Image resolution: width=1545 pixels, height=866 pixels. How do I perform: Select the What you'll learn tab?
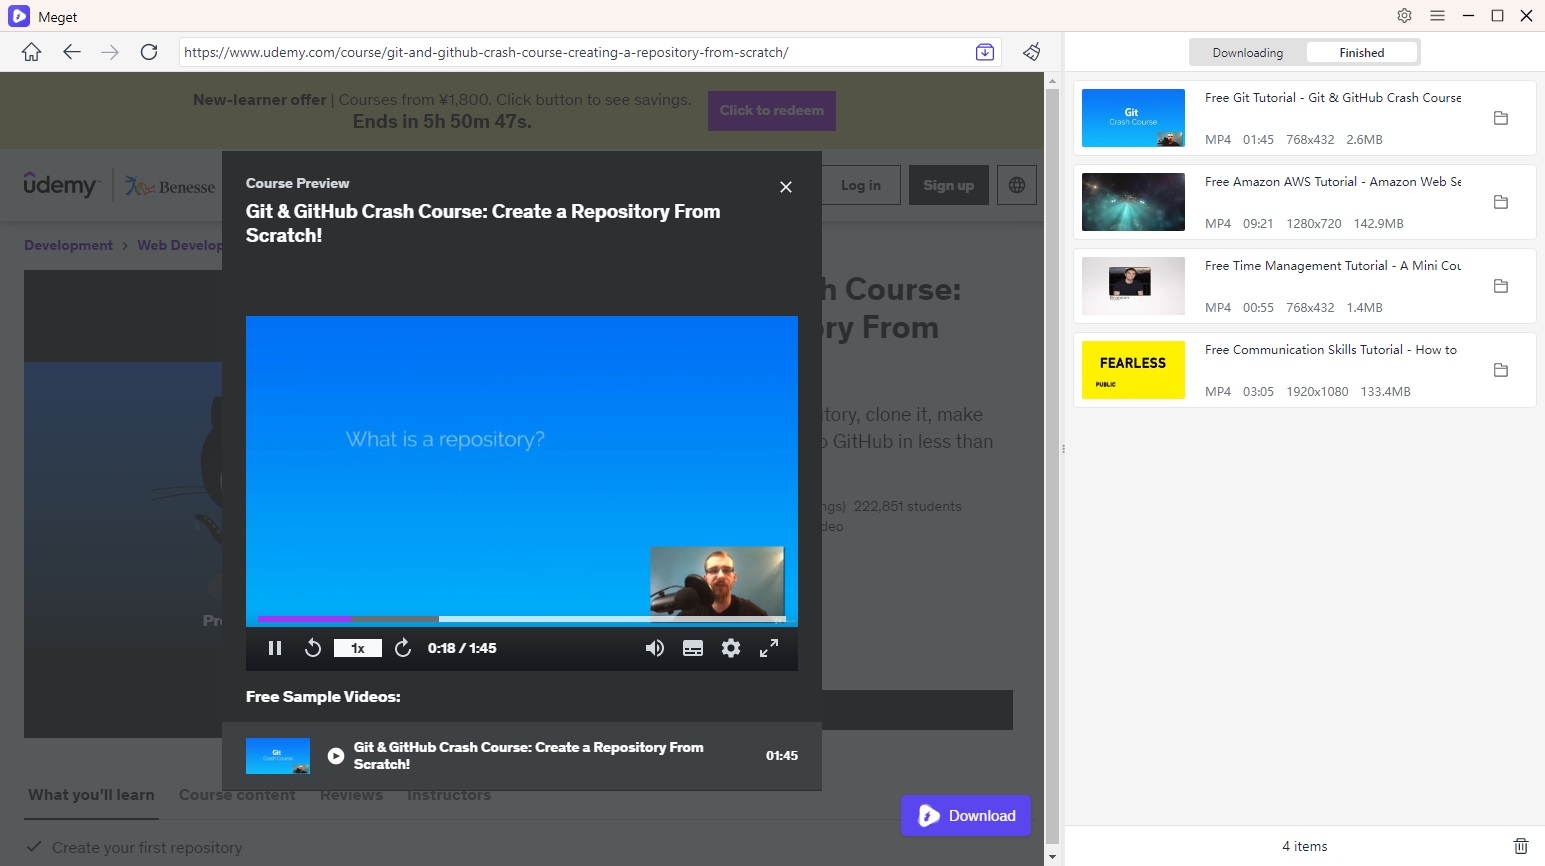[x=91, y=795]
